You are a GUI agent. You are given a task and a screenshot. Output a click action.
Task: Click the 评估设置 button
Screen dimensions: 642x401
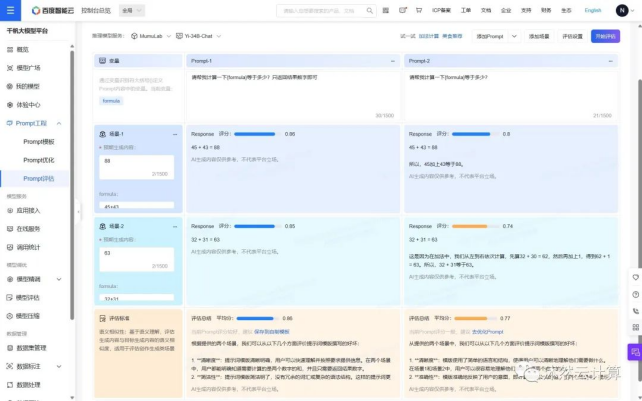(x=572, y=36)
